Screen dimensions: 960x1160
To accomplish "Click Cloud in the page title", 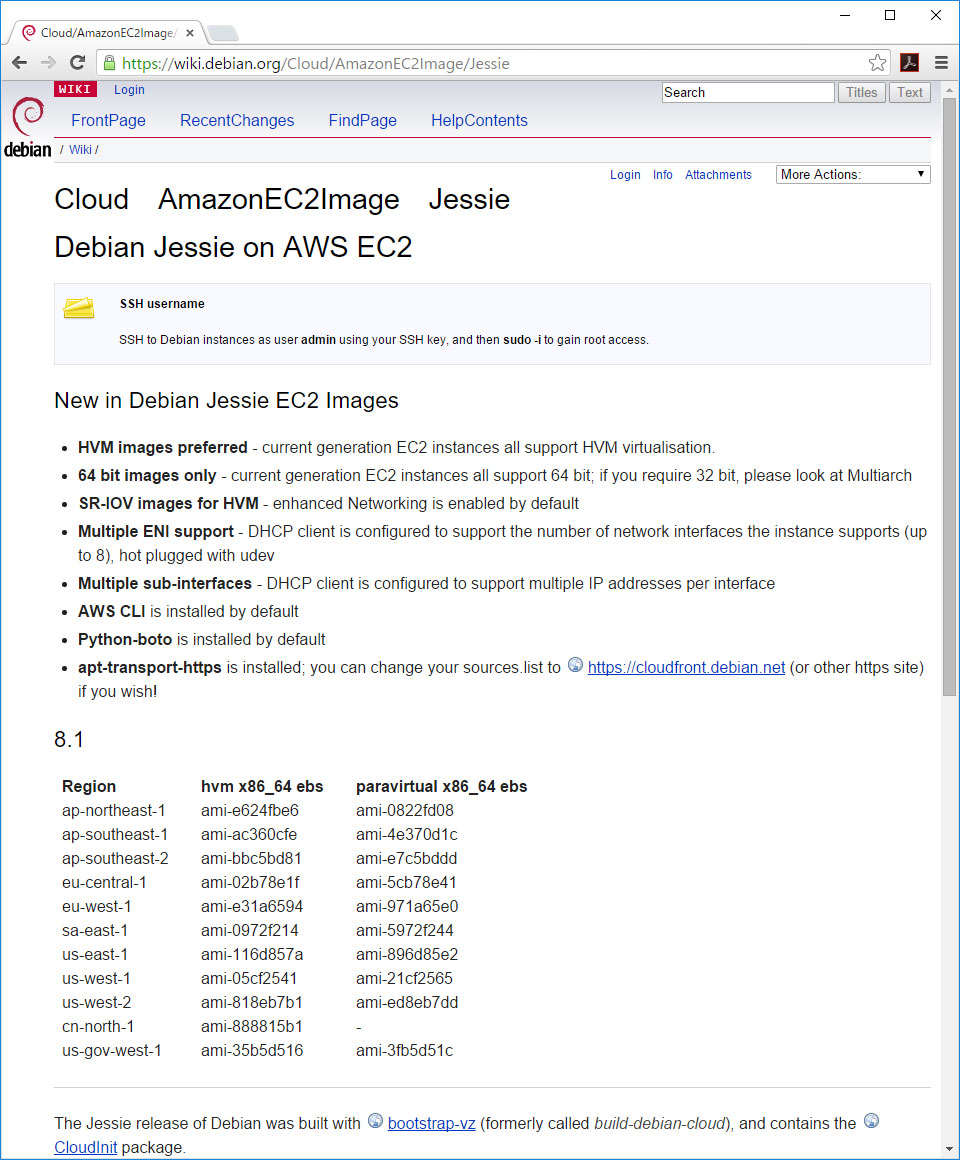I will point(92,200).
